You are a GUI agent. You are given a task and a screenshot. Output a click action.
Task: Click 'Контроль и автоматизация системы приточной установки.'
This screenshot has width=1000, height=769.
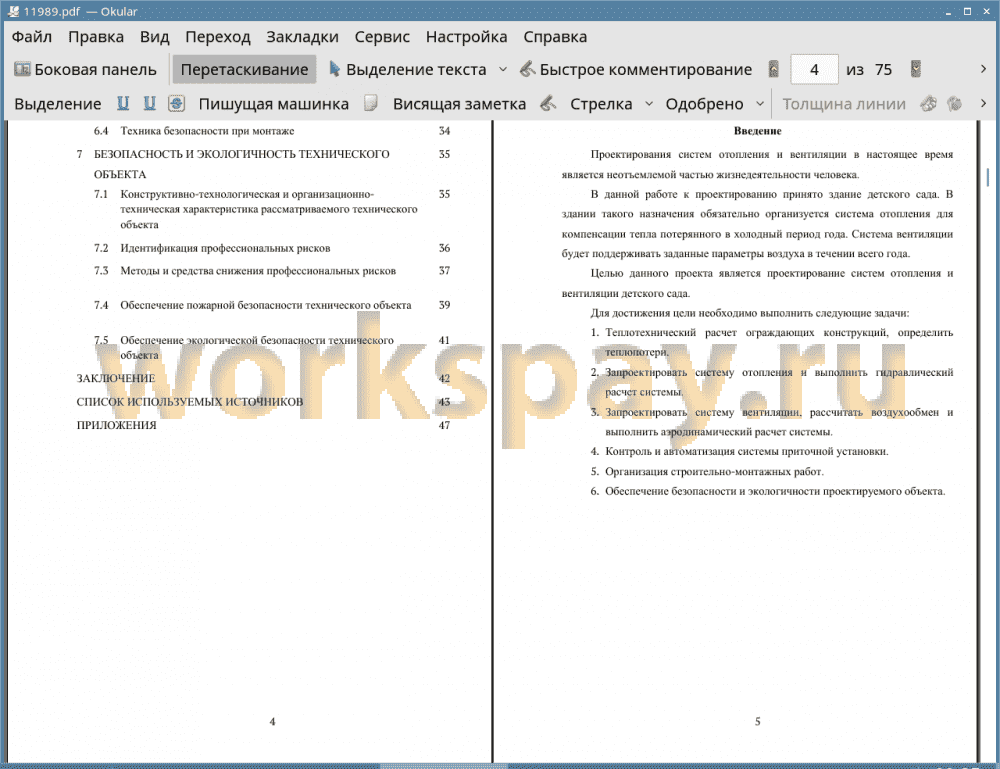pos(747,451)
